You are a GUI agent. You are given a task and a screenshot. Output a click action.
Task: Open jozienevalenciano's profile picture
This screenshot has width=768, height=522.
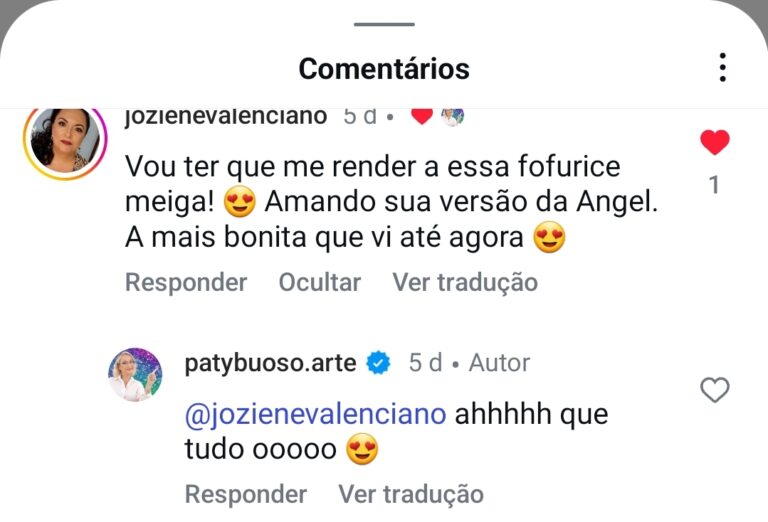click(x=65, y=140)
